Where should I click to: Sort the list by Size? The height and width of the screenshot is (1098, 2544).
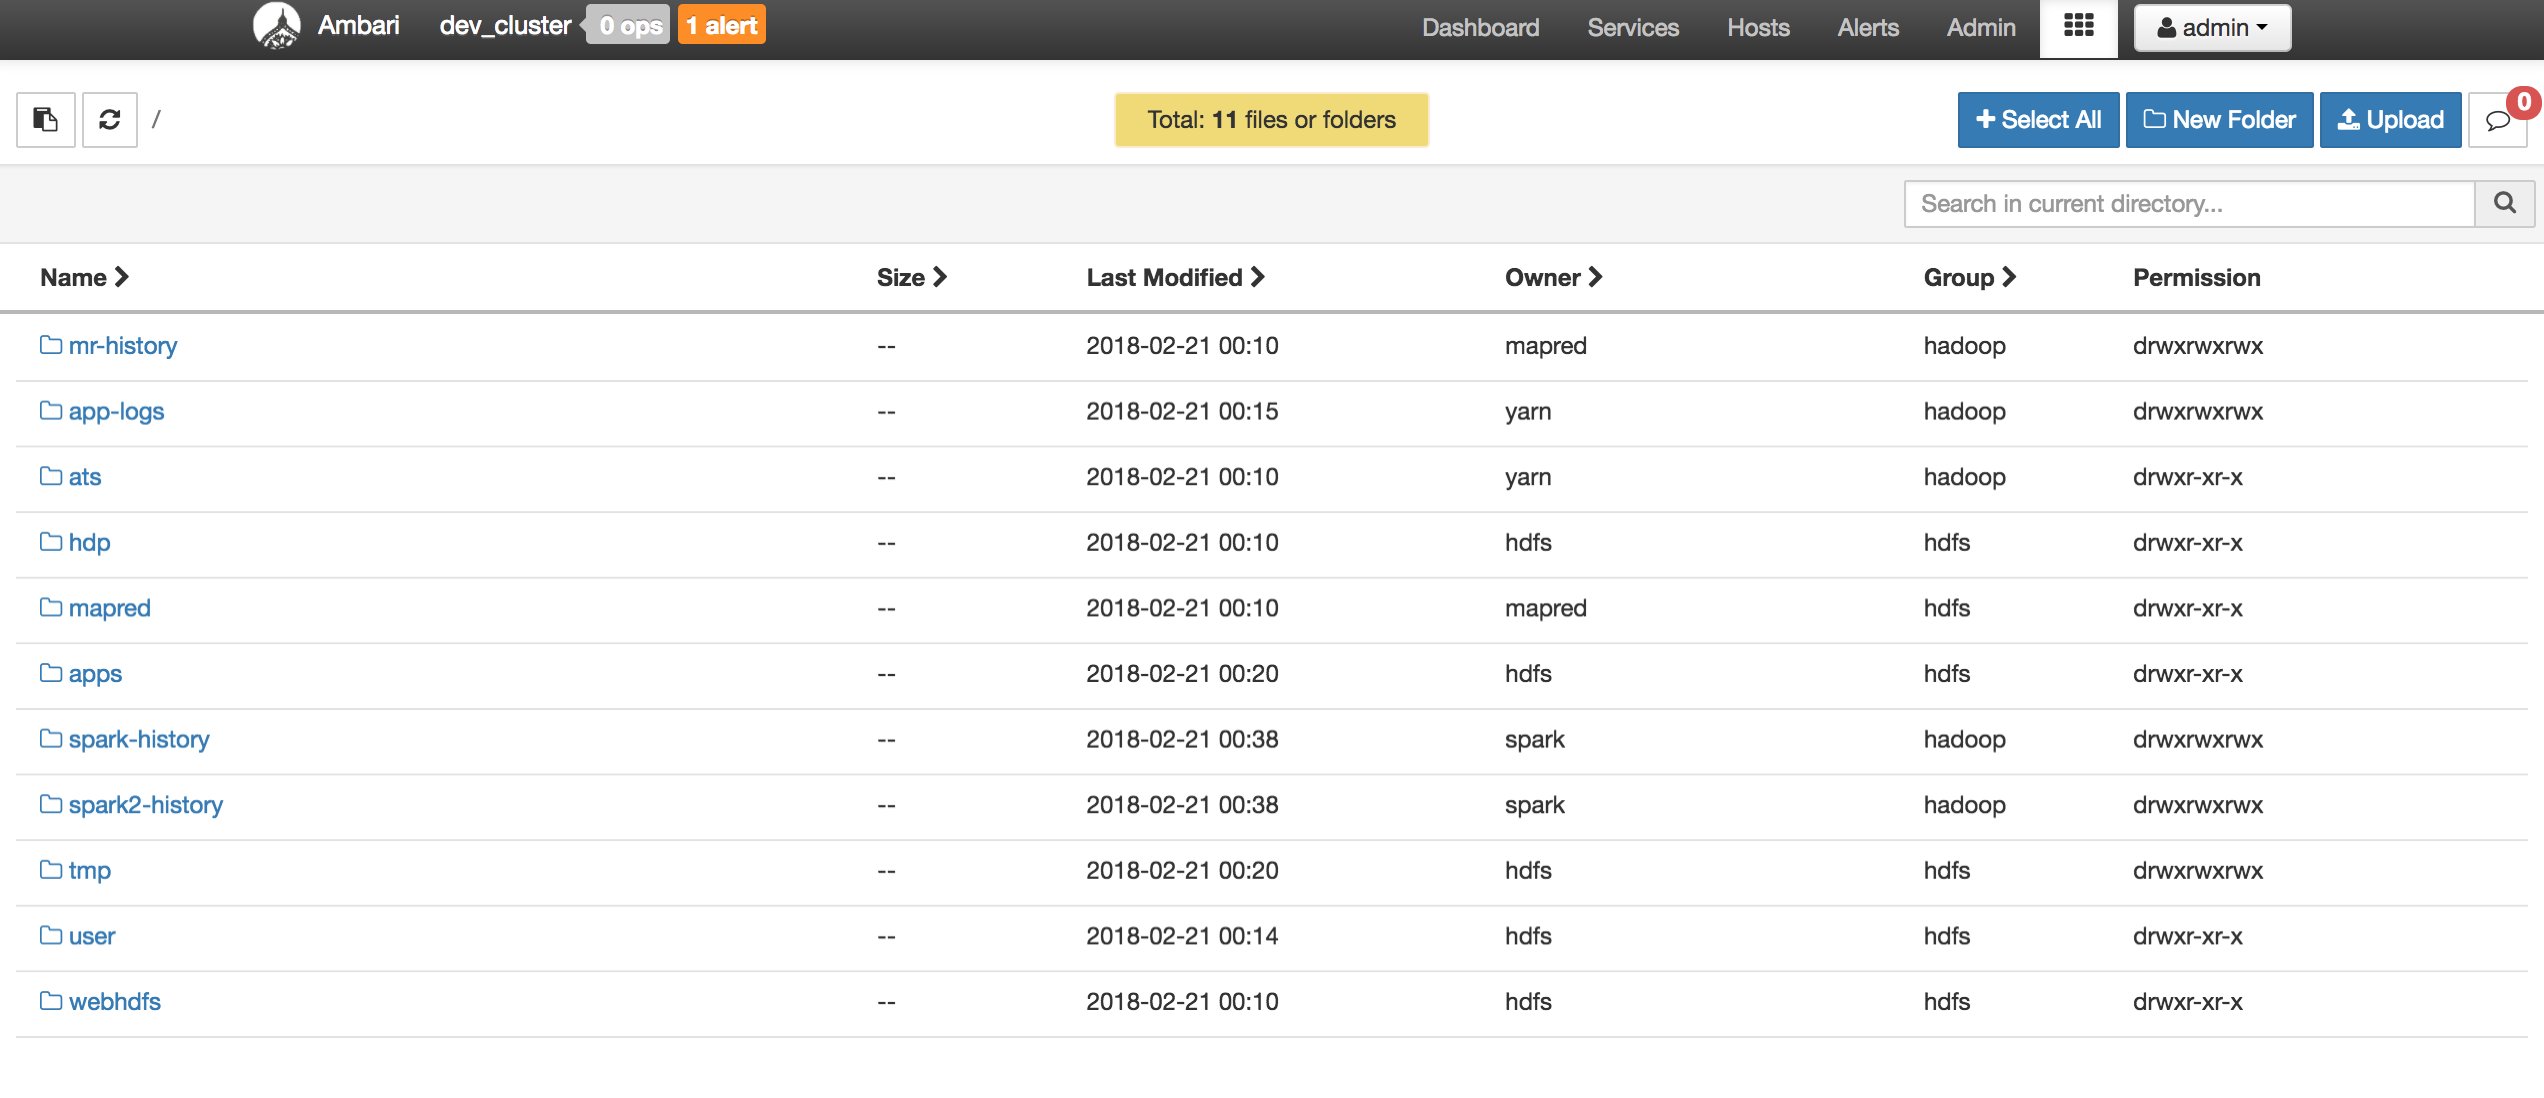[910, 278]
